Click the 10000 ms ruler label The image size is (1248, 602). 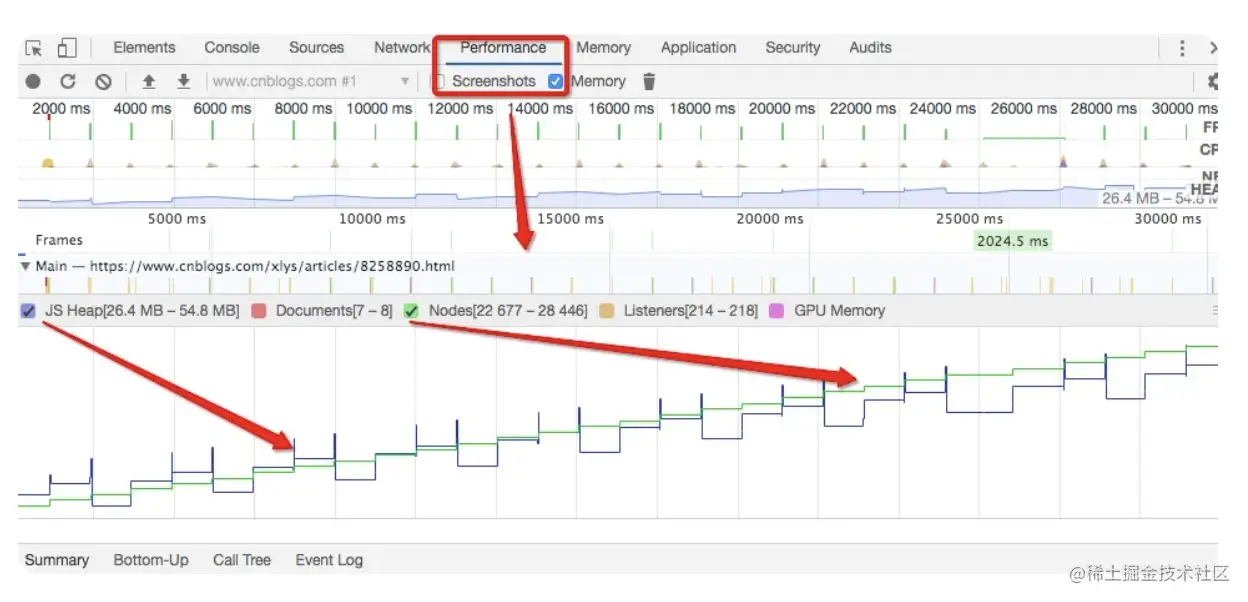[371, 219]
